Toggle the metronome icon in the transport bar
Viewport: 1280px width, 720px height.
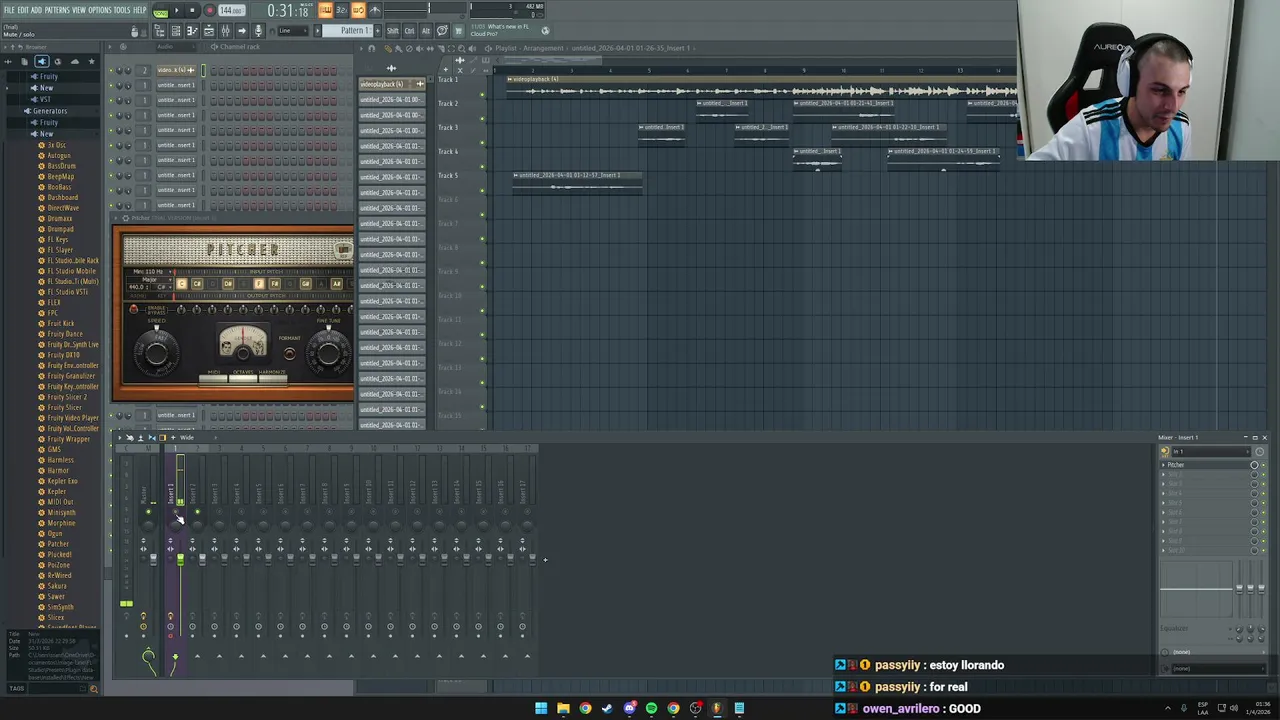click(x=374, y=10)
